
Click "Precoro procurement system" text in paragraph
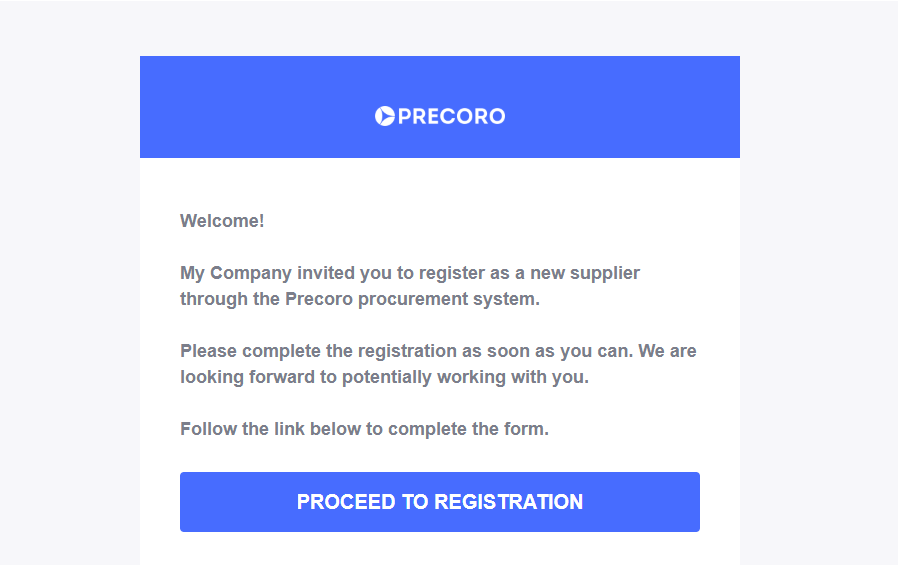point(412,299)
